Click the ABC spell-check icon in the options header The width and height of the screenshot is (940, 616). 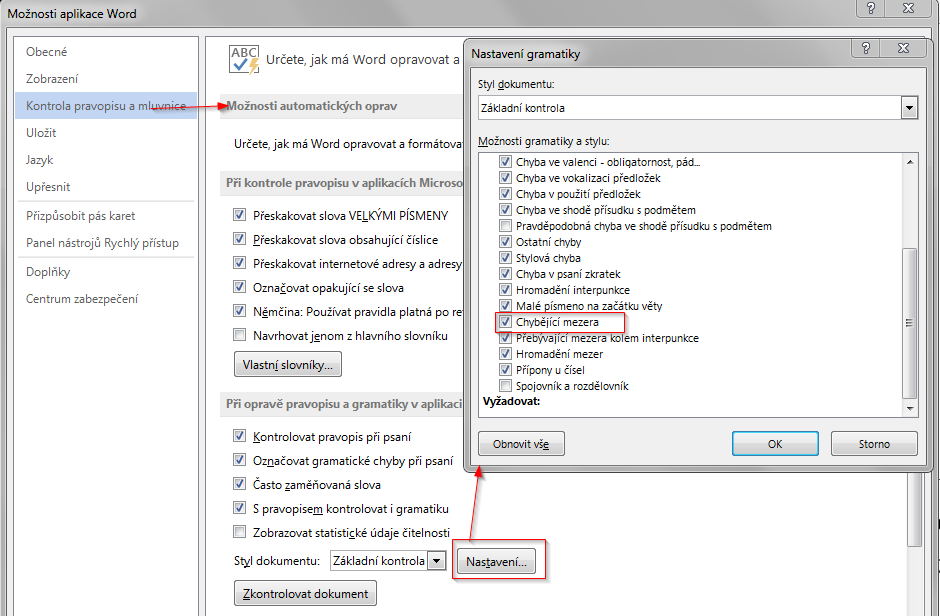244,60
